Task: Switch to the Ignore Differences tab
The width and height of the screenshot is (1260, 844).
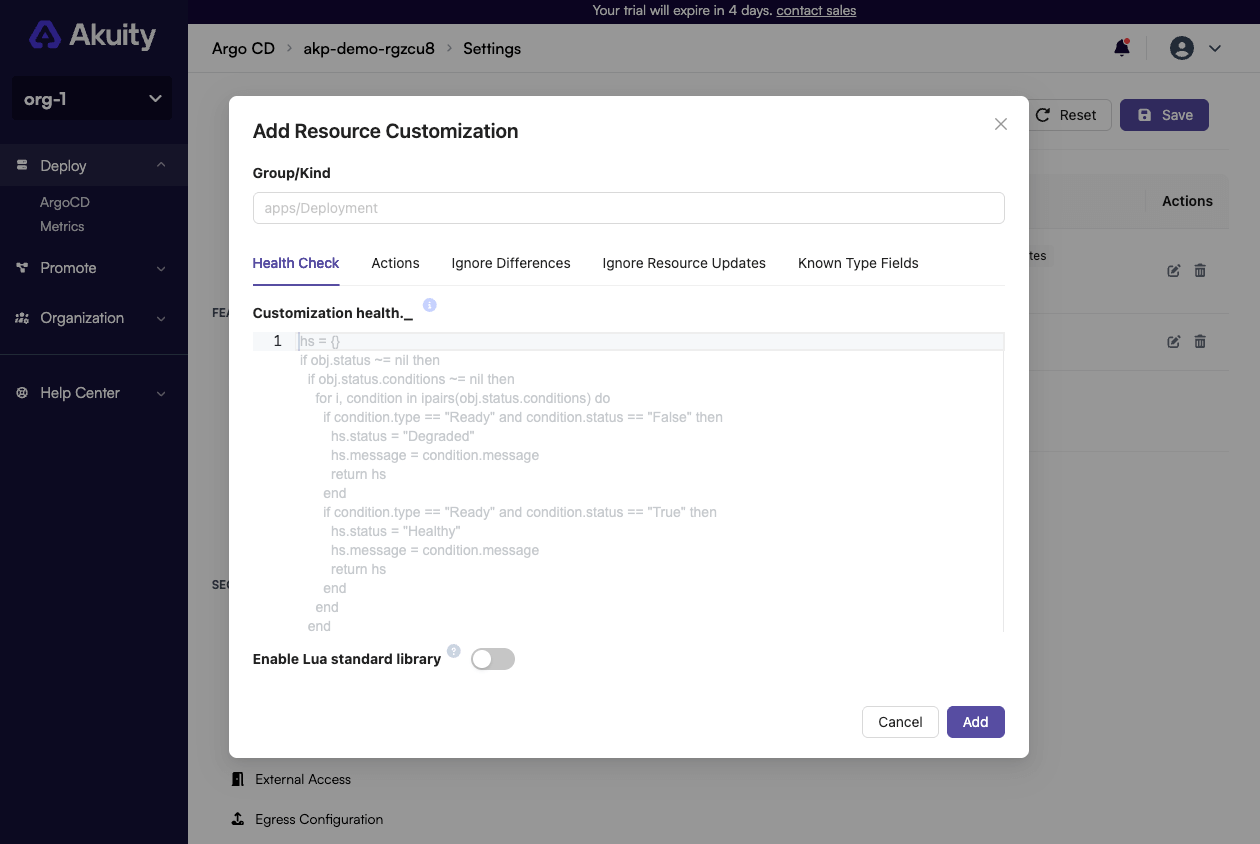Action: pyautogui.click(x=510, y=263)
